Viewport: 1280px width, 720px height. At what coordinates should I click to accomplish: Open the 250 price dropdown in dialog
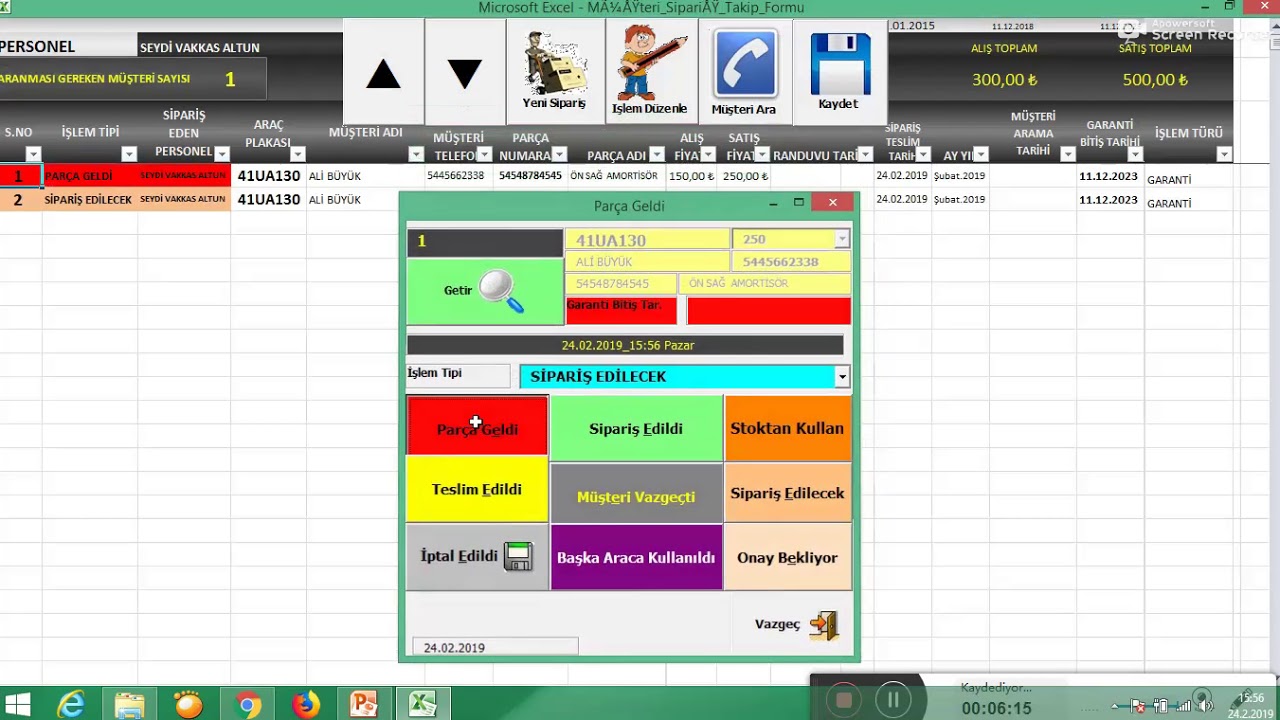point(842,239)
